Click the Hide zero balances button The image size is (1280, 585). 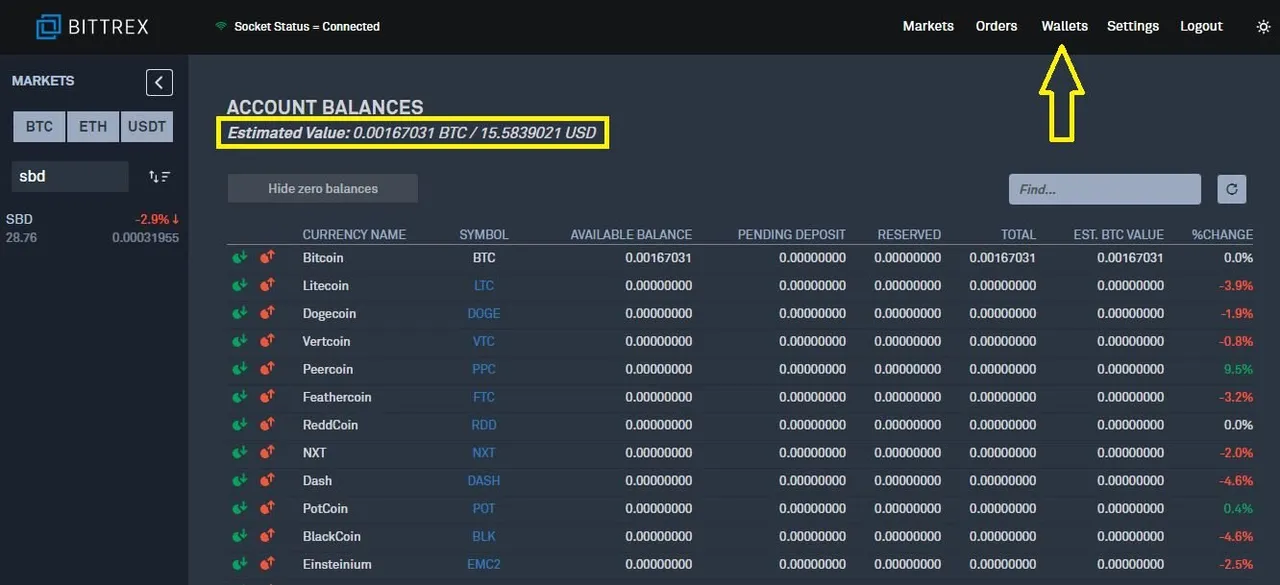[323, 188]
